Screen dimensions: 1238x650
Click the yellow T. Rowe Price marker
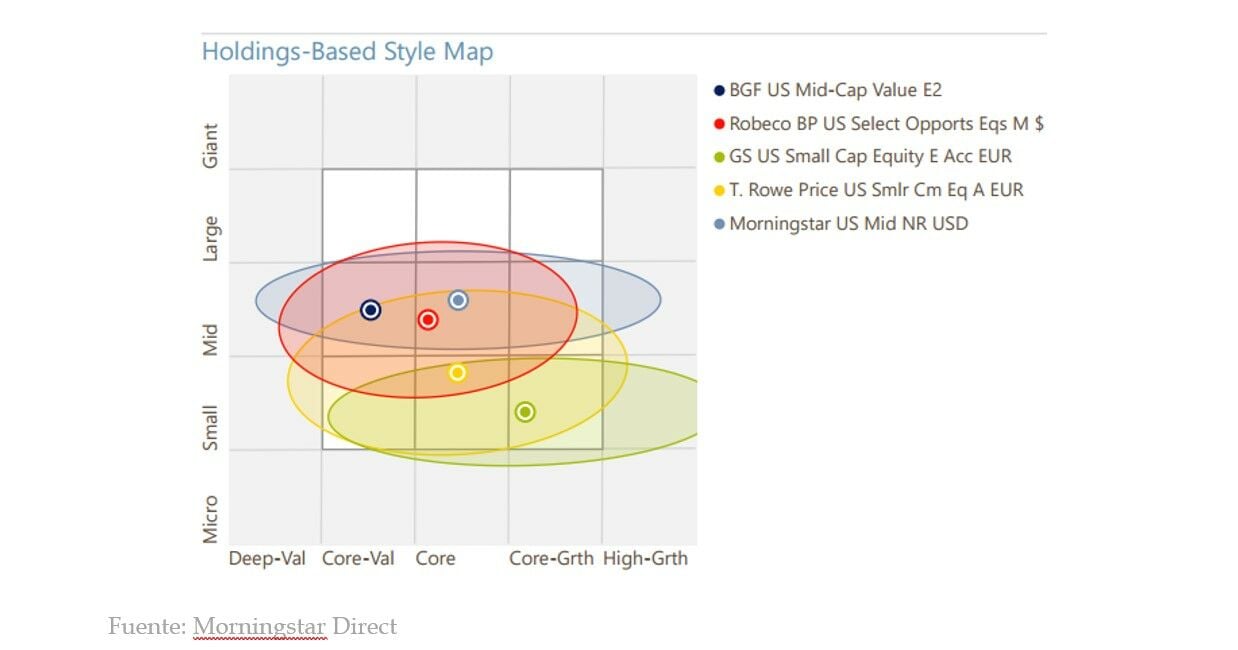pyautogui.click(x=457, y=372)
